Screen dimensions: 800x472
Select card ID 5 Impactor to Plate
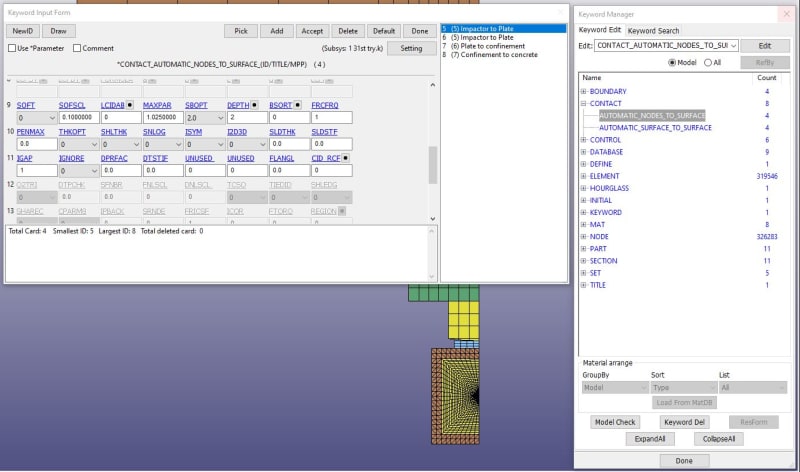click(x=503, y=29)
